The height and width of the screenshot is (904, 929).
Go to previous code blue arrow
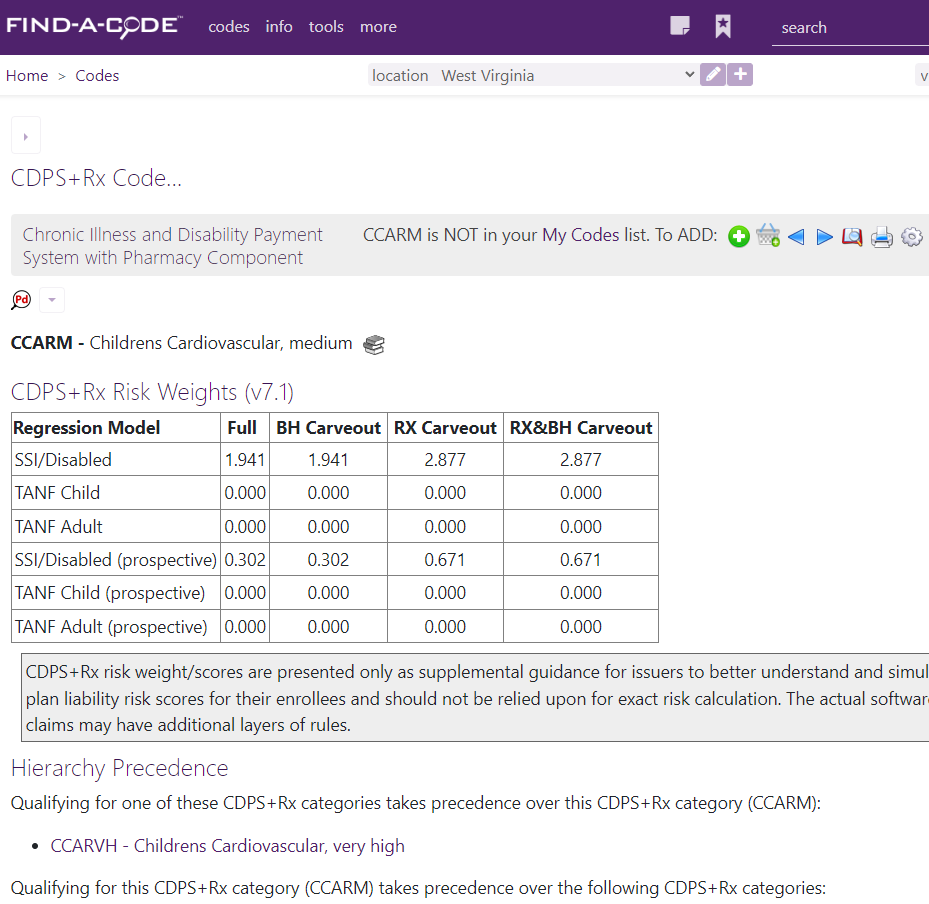click(x=796, y=237)
